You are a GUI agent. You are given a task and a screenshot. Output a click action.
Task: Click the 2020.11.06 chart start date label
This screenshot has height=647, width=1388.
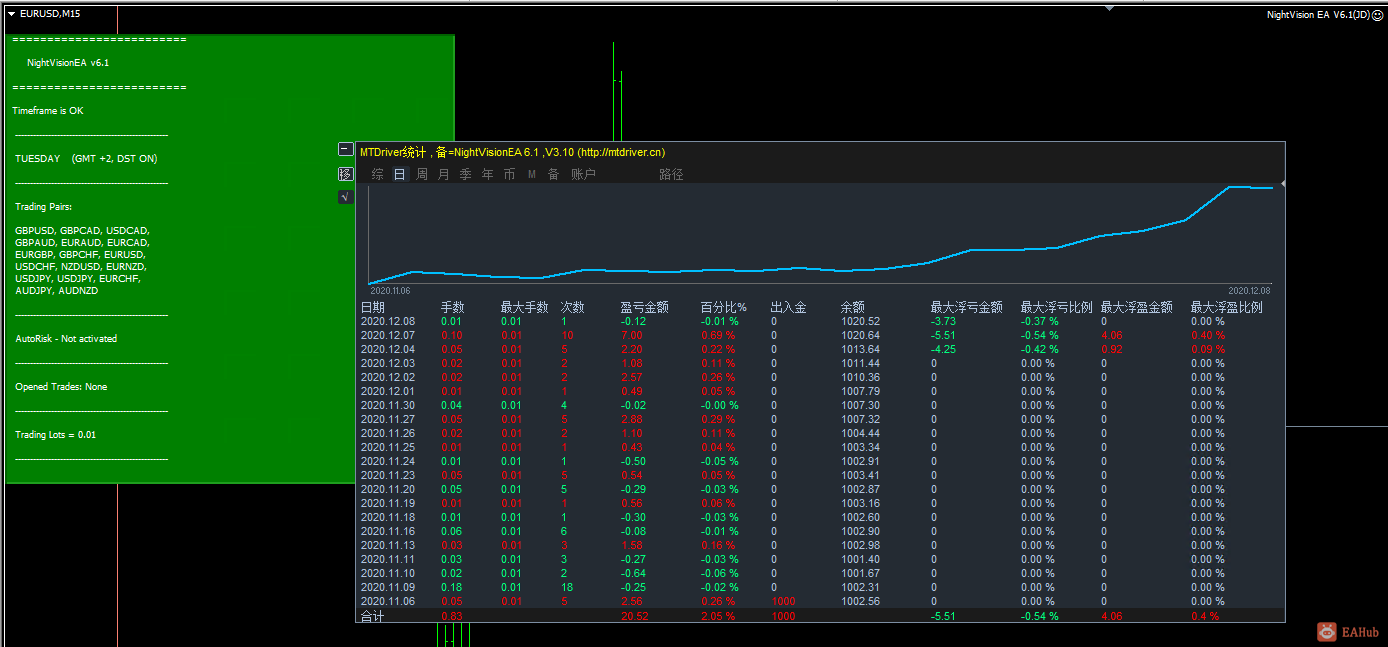point(390,290)
